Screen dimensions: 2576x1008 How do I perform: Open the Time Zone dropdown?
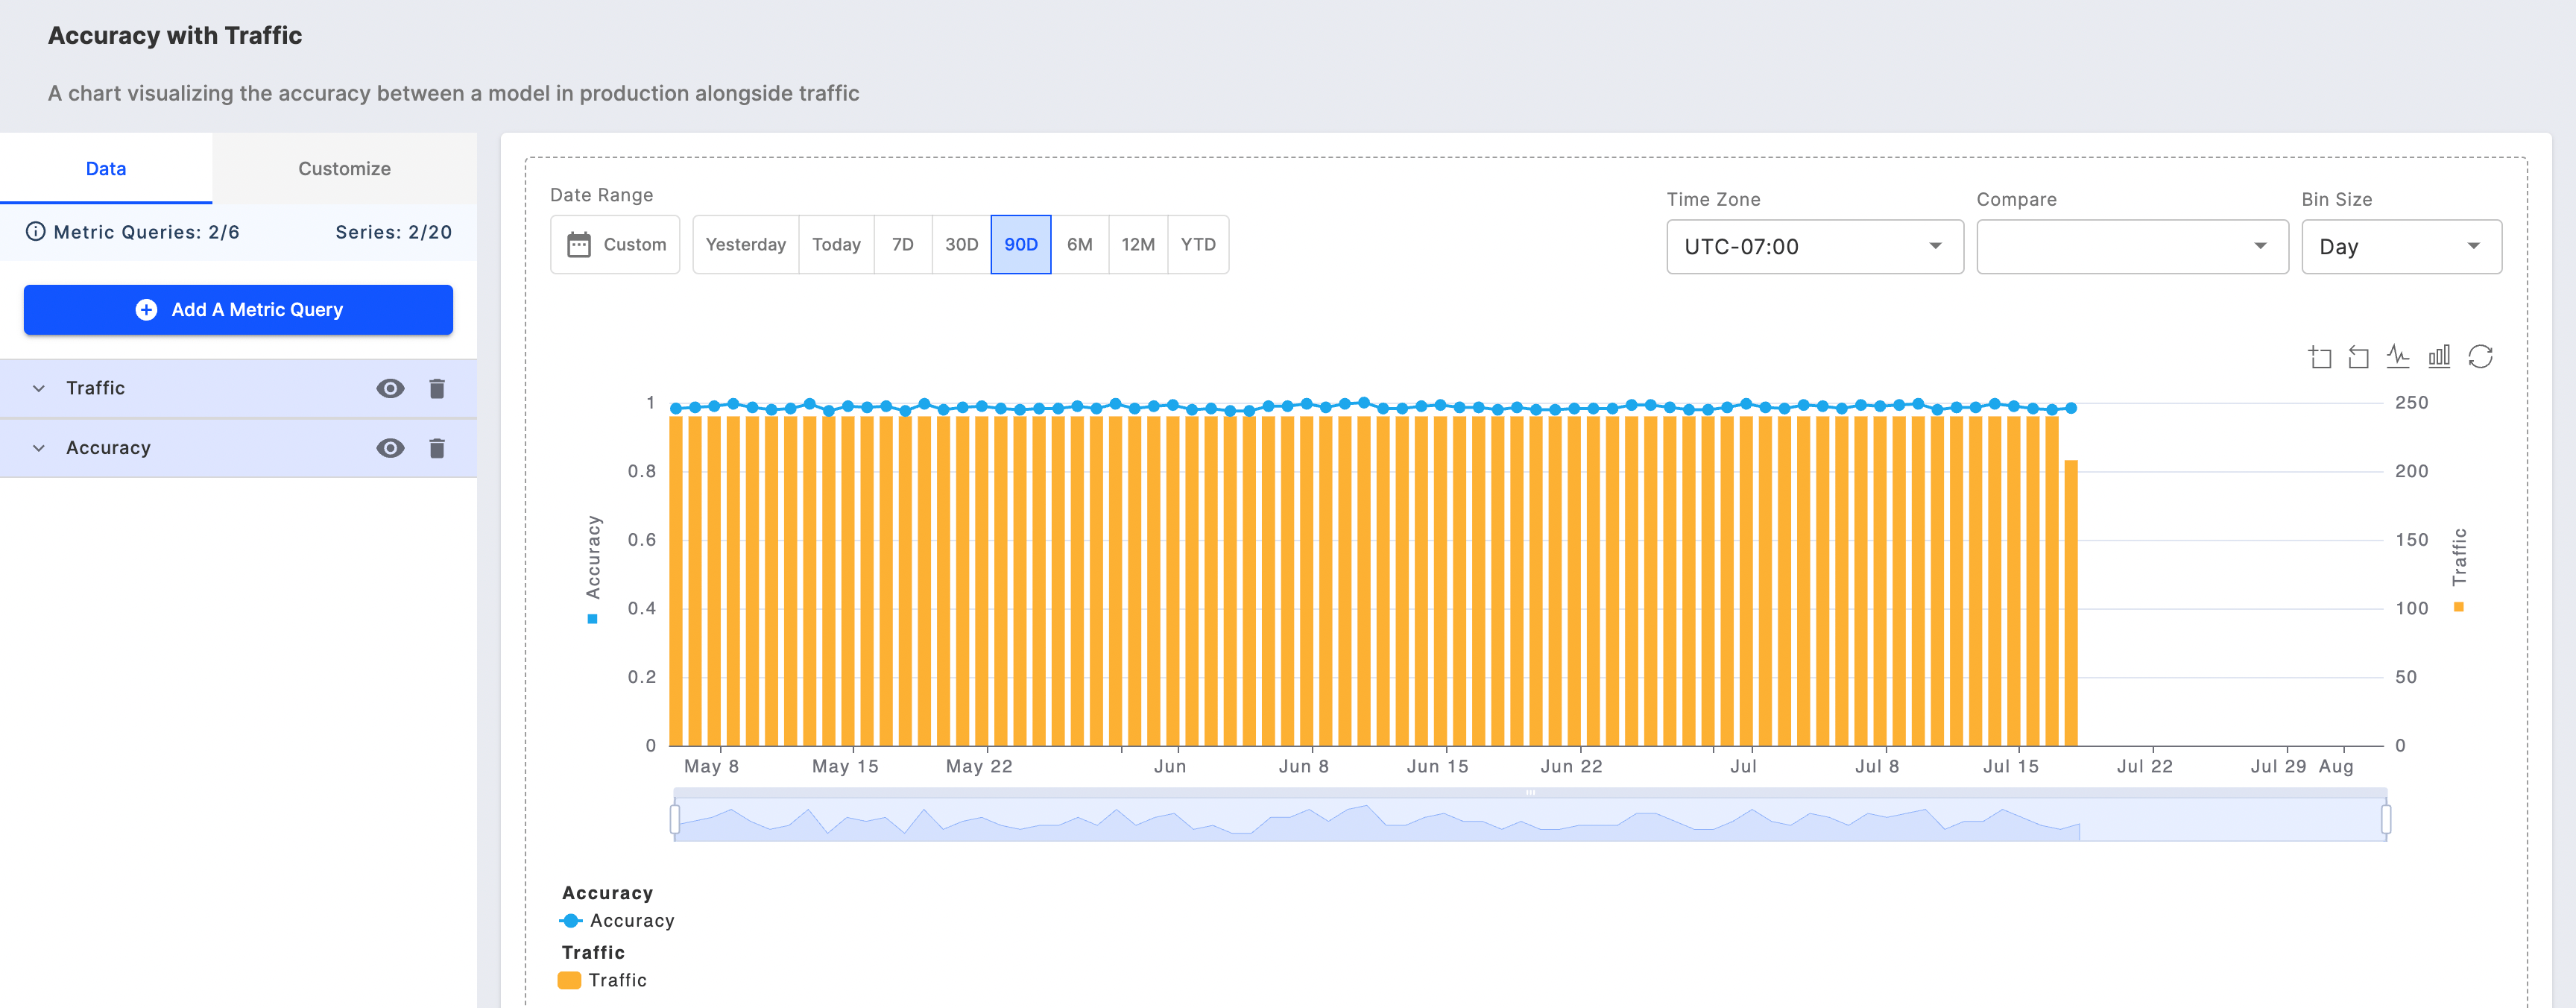[x=1815, y=247]
